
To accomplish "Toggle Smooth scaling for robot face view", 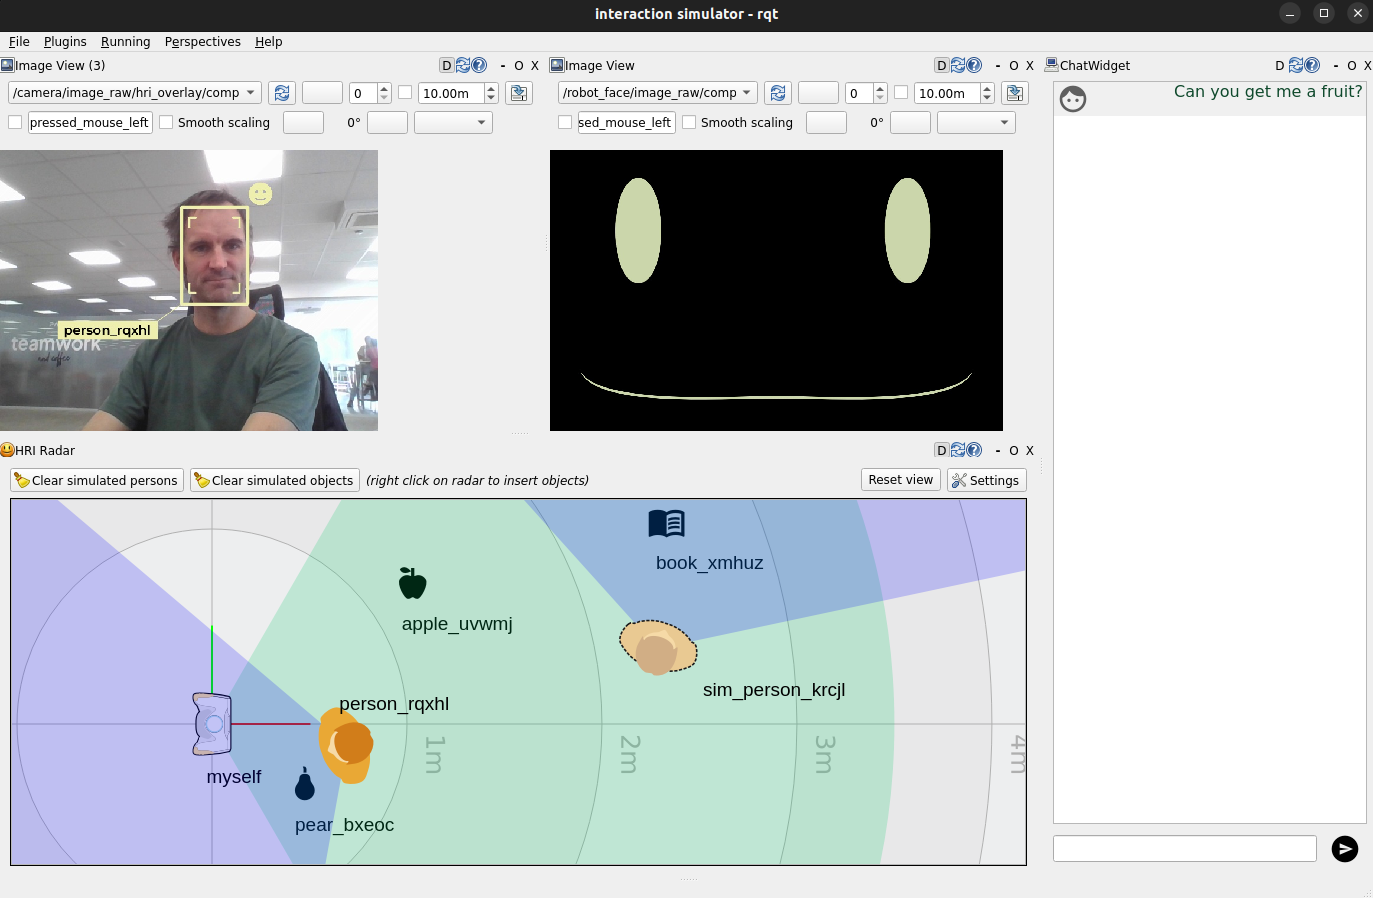I will tap(689, 122).
